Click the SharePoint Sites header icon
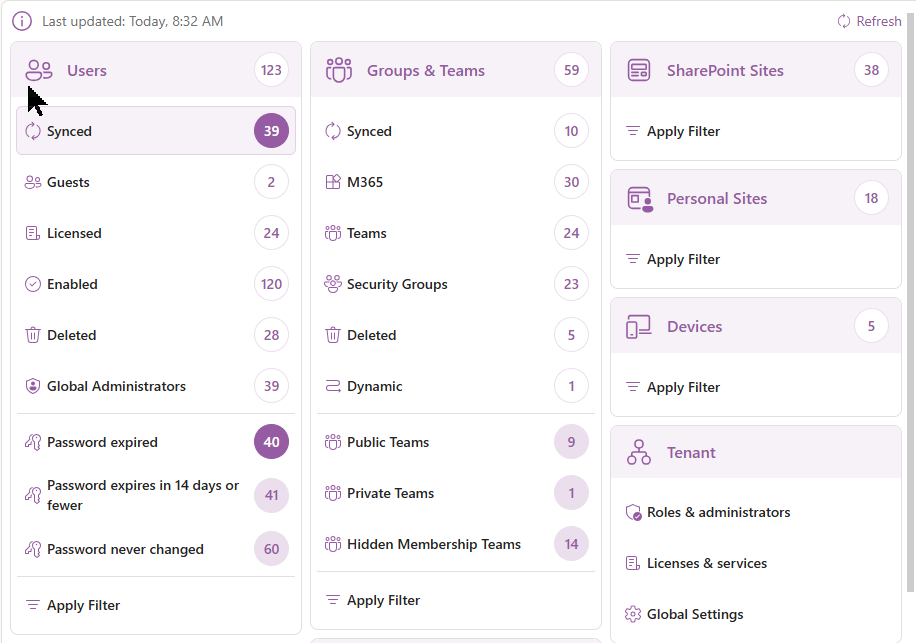The height and width of the screenshot is (643, 916). coord(639,70)
